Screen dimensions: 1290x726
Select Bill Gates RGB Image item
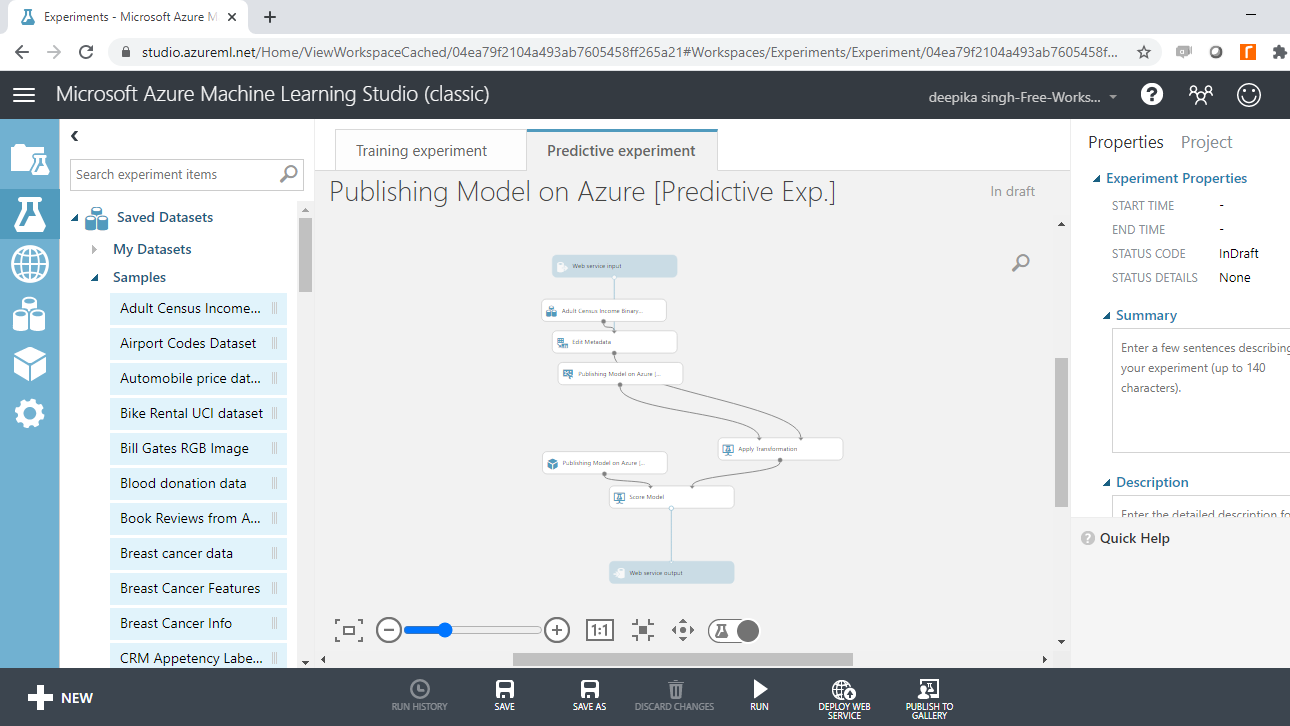click(199, 449)
